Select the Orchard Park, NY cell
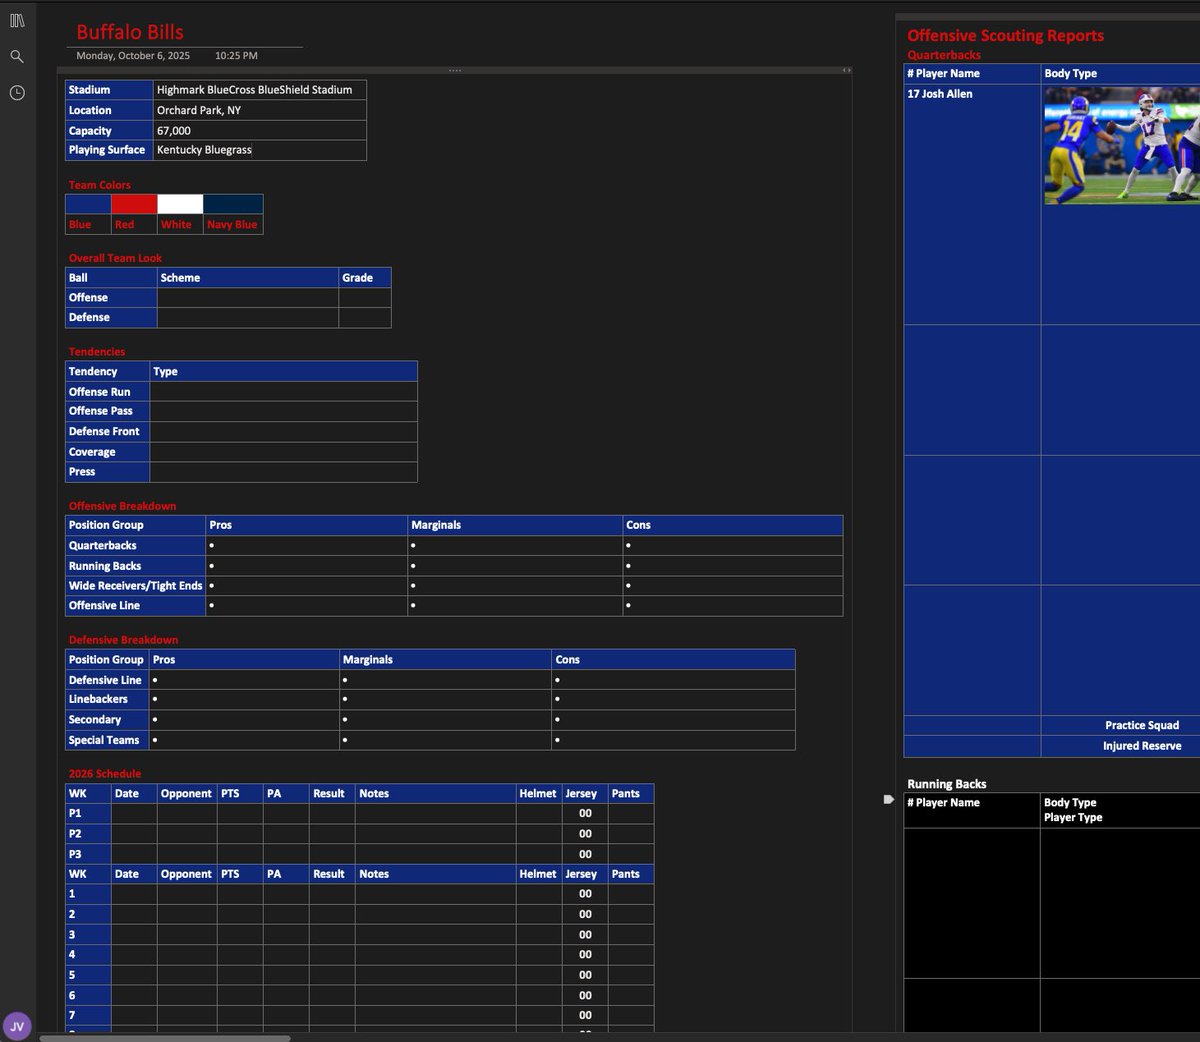Viewport: 1200px width, 1042px height. 260,110
